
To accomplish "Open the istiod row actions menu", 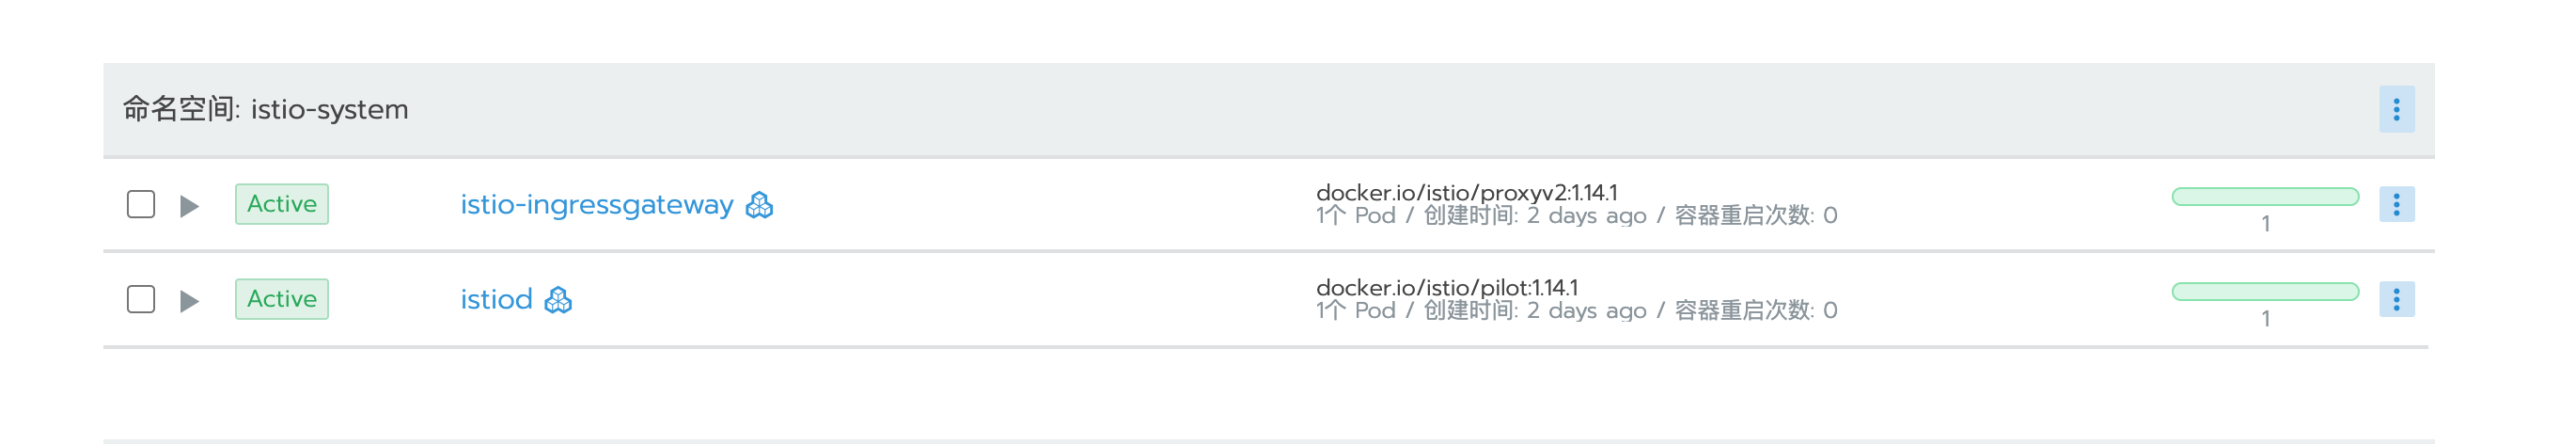I will [x=2396, y=299].
